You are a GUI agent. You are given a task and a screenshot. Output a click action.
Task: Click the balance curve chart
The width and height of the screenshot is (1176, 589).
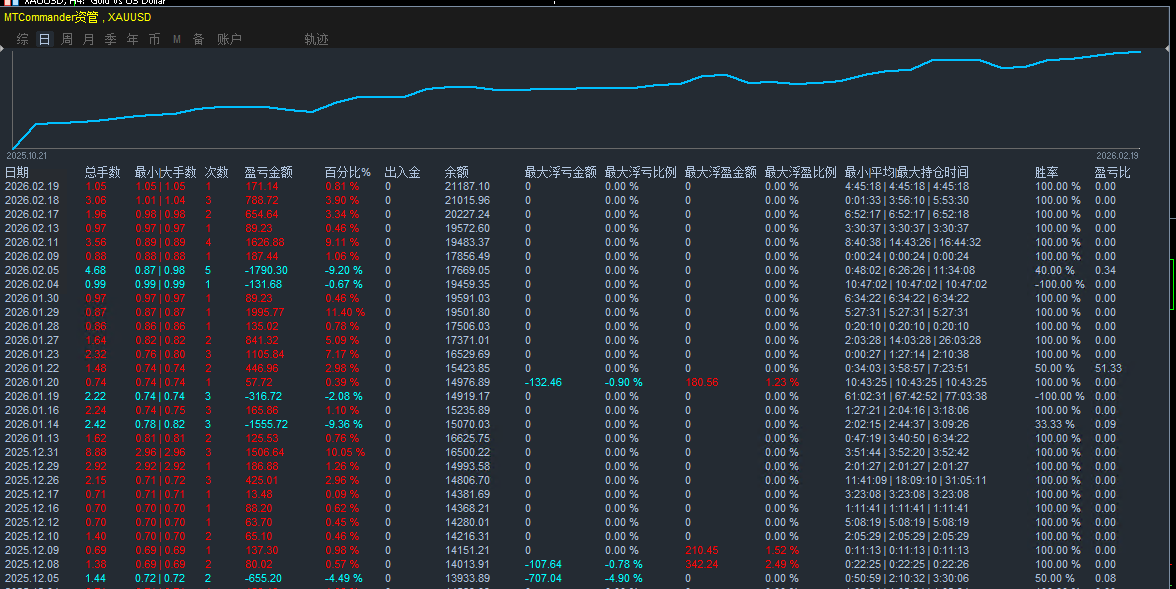(x=576, y=99)
